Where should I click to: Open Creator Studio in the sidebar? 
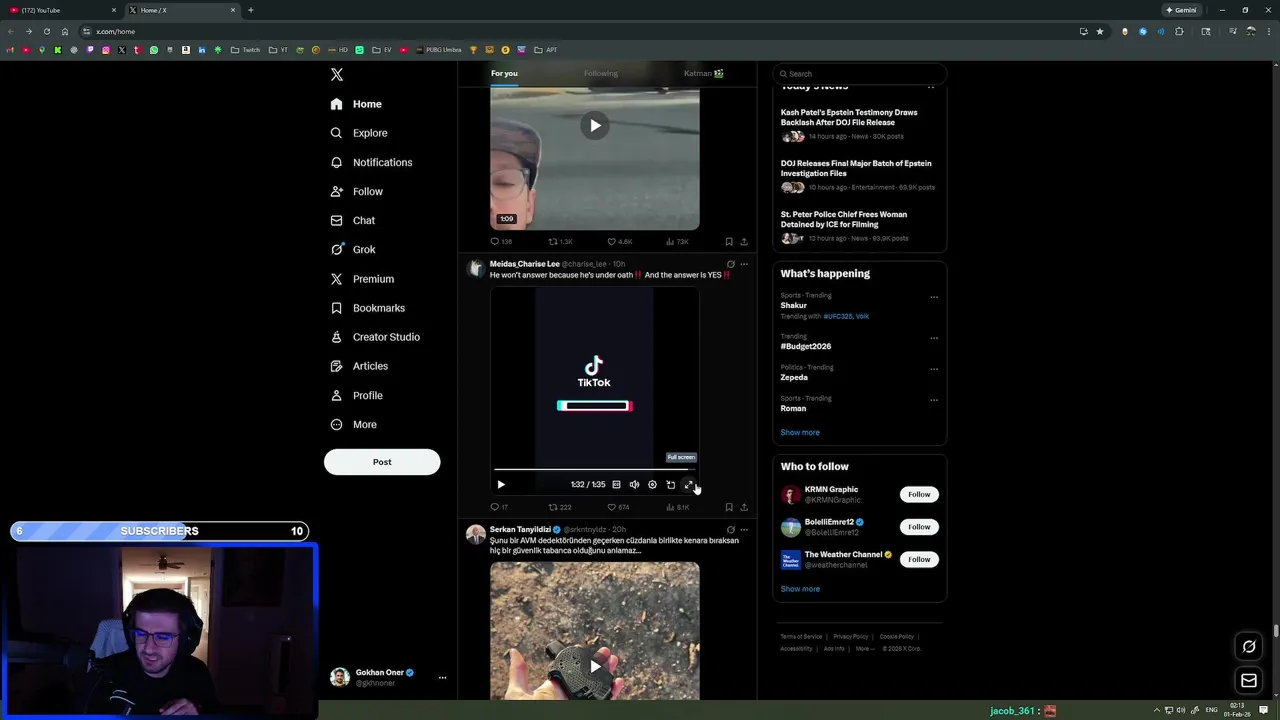(x=375, y=337)
